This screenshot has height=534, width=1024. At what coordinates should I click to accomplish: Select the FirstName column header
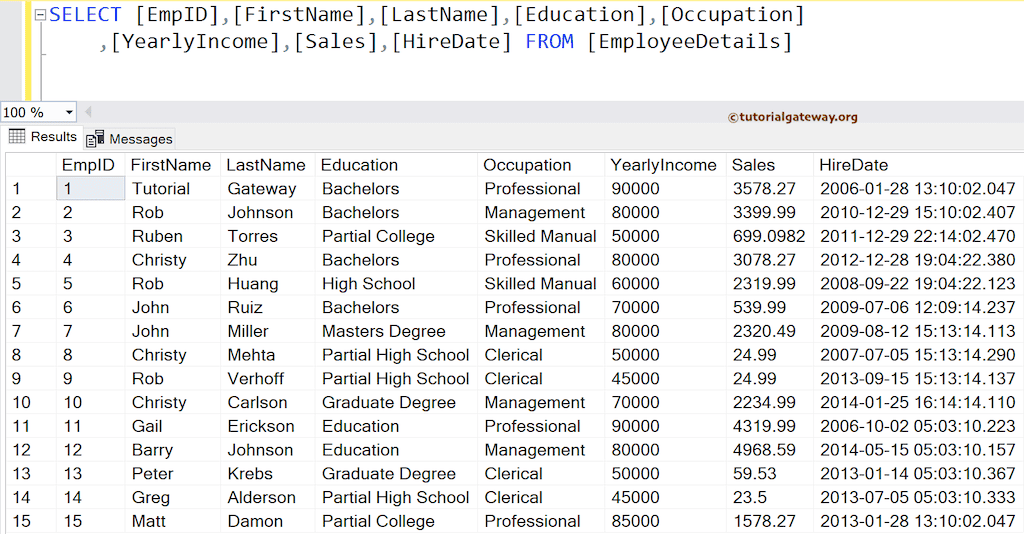tap(173, 165)
